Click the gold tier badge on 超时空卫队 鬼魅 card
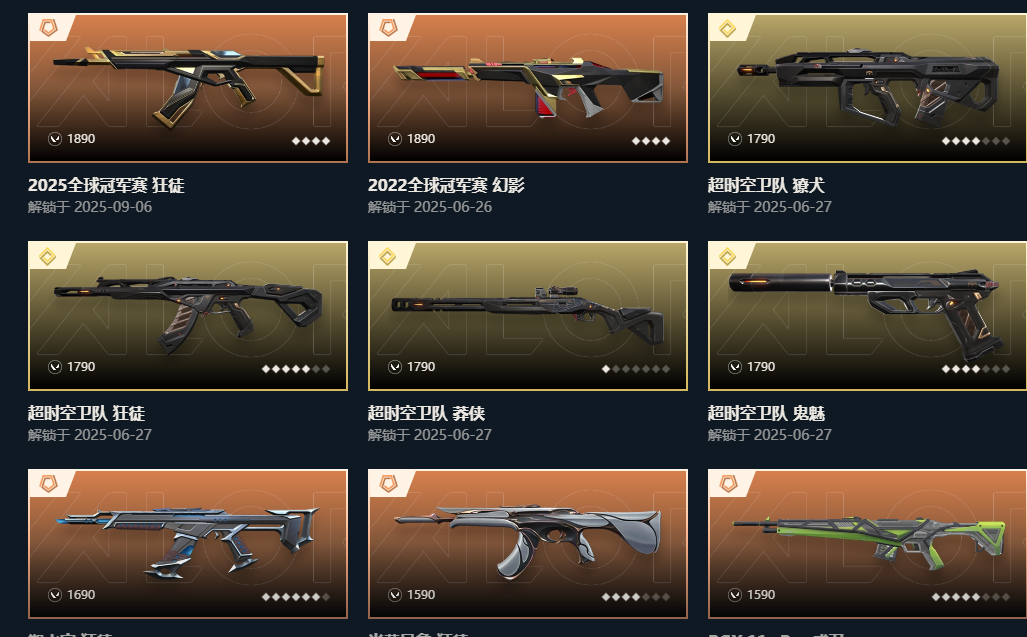The image size is (1027, 637). tap(728, 256)
